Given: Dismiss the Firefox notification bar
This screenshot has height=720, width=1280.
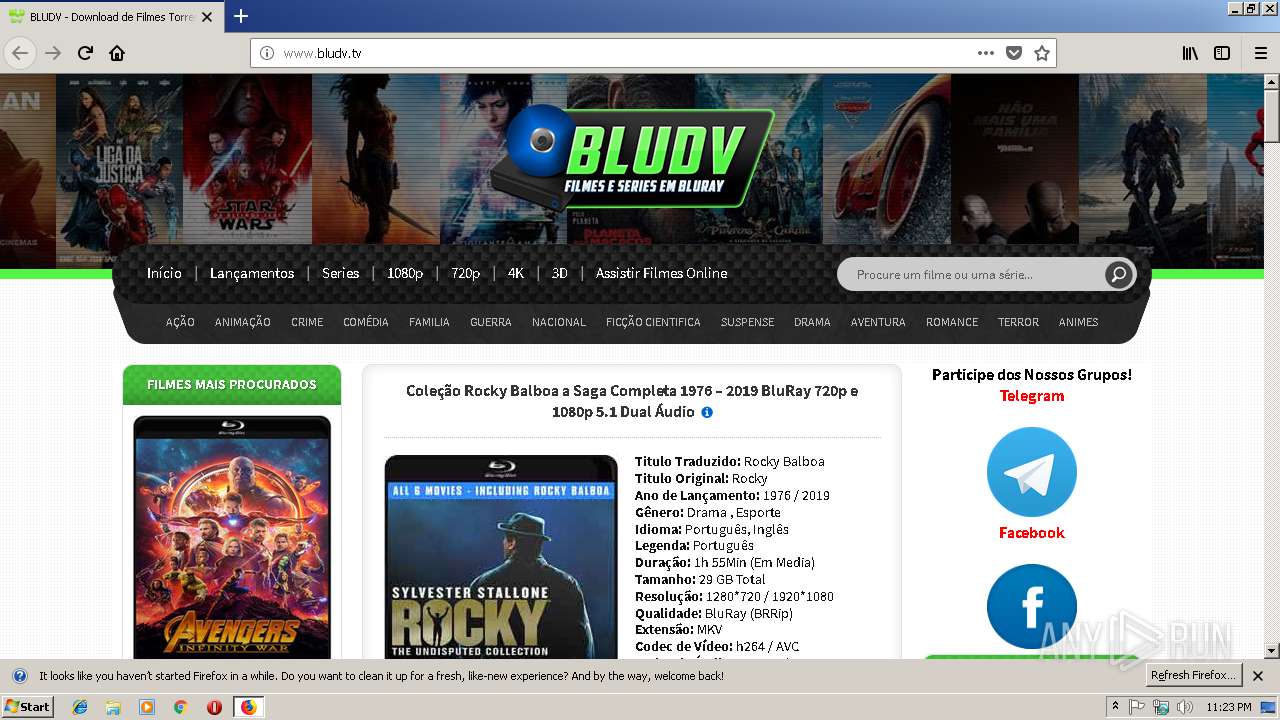Looking at the screenshot, I should 1258,676.
